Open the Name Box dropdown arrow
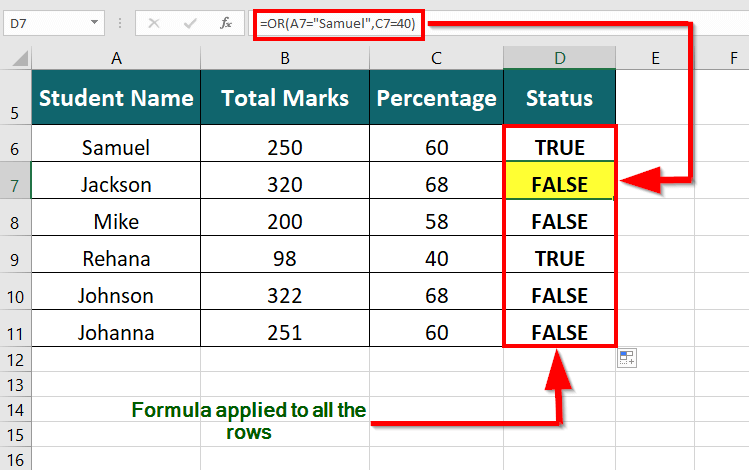 [95, 22]
